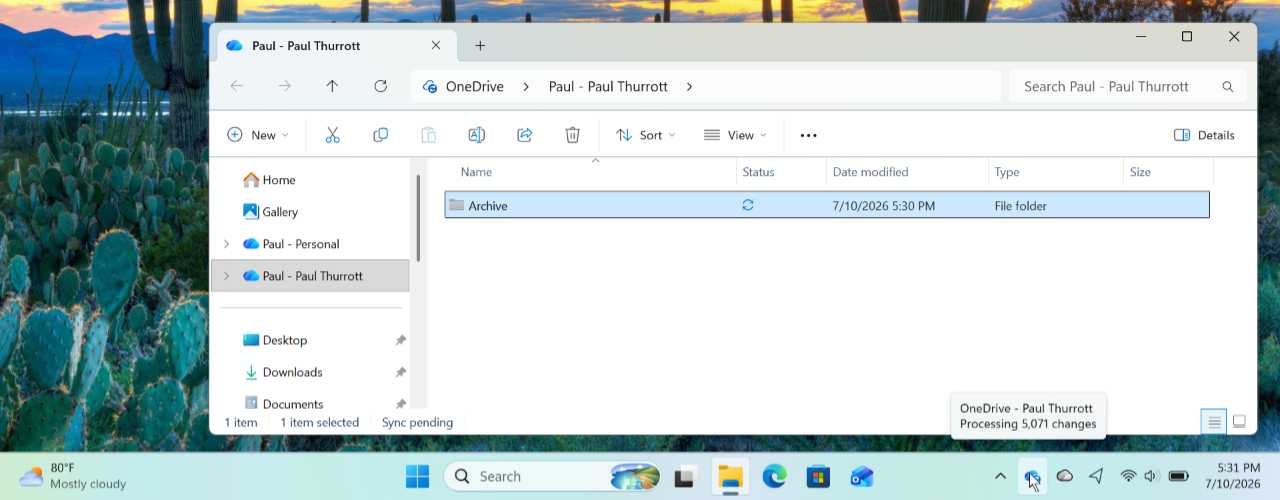Click chevron after OneDrive in address bar
Image resolution: width=1280 pixels, height=500 pixels.
[x=526, y=87]
